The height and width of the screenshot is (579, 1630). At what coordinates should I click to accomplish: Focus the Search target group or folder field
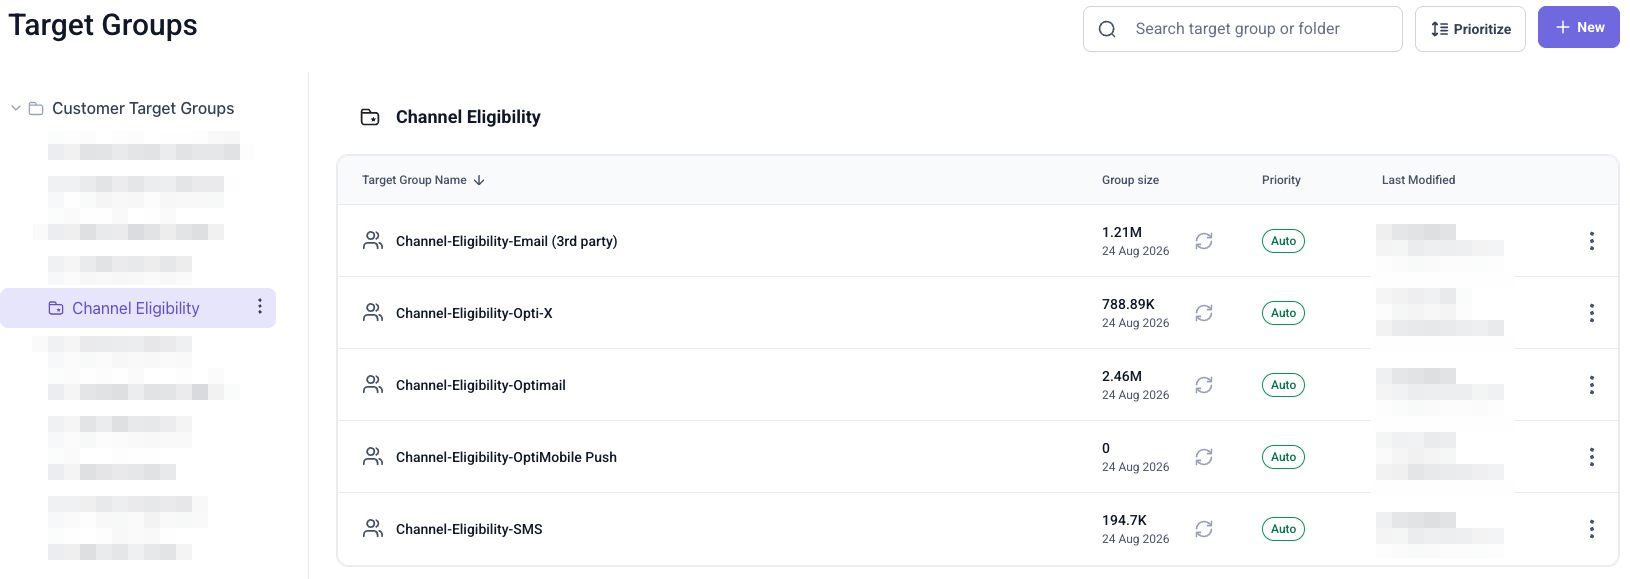coord(1242,29)
